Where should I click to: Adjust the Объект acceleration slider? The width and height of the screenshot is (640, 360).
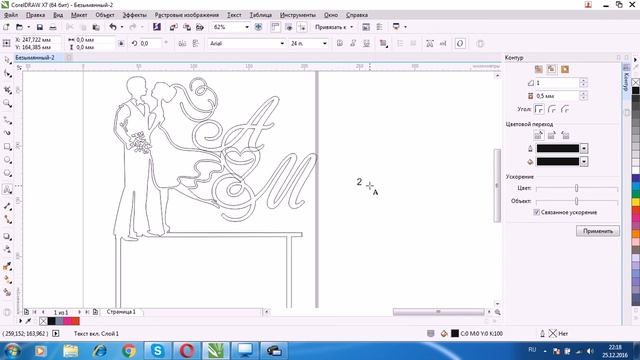coord(576,201)
